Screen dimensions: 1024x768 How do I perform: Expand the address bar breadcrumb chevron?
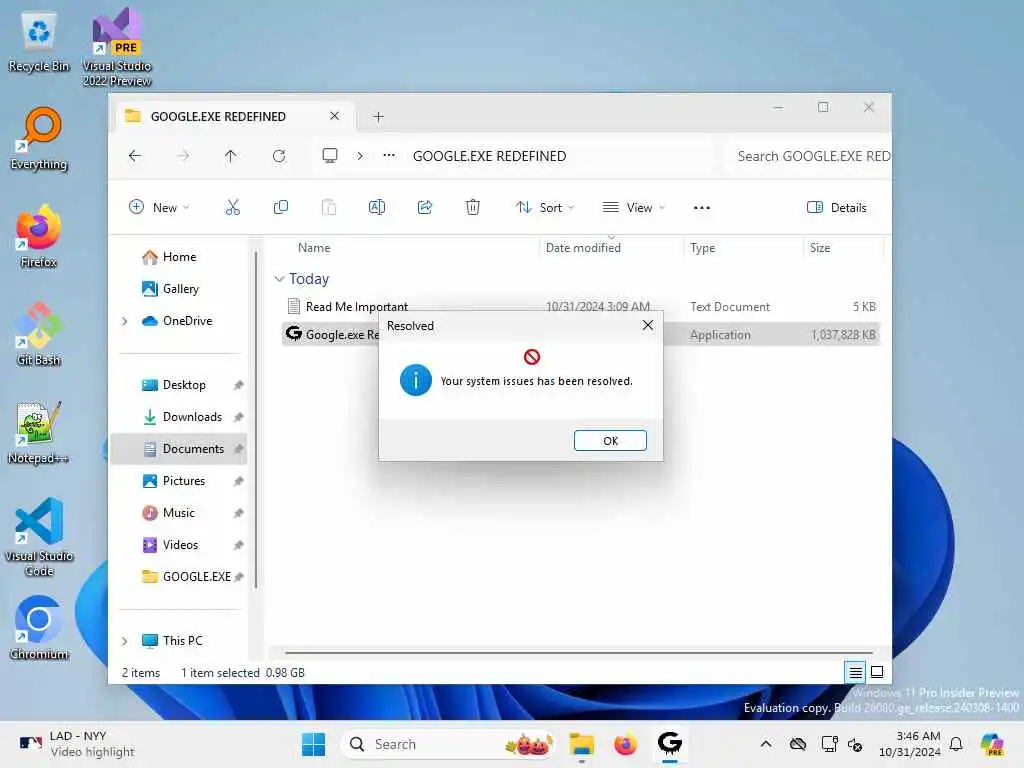(x=360, y=156)
